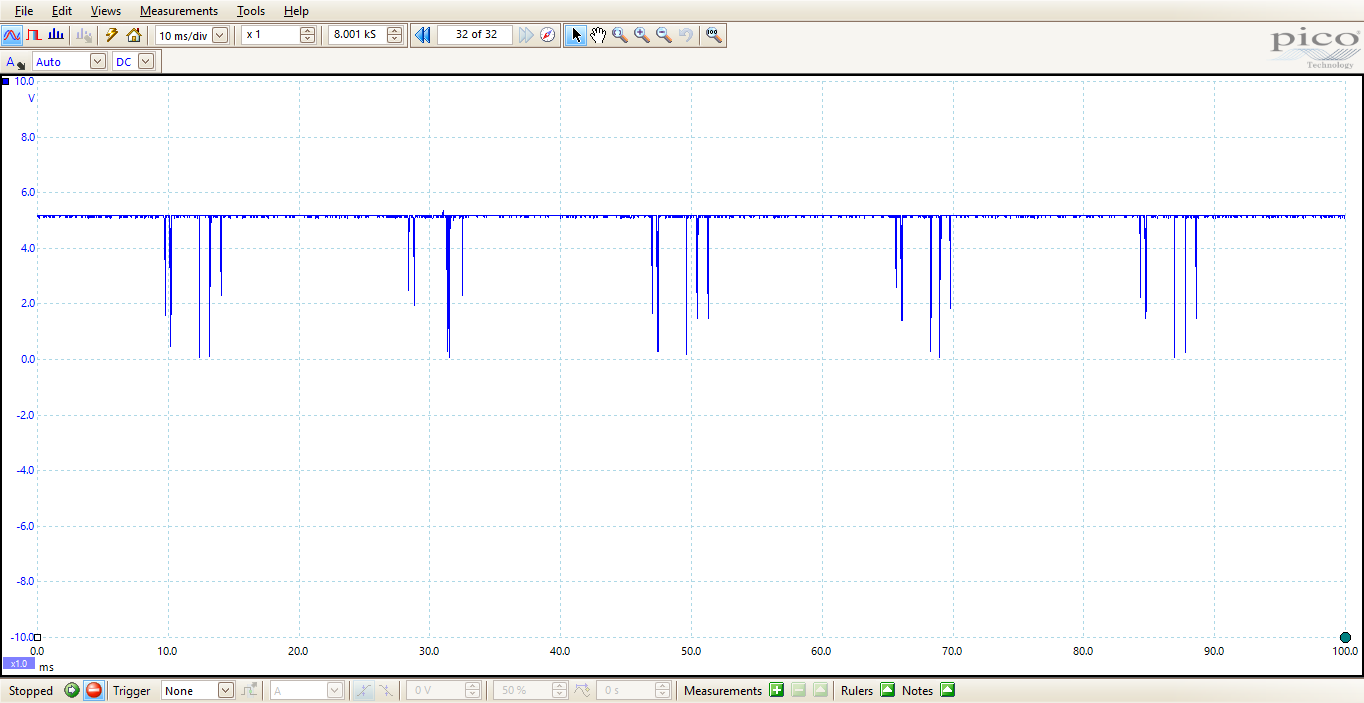Click the 50.0 ms time axis label
The image size is (1364, 703).
pos(690,651)
